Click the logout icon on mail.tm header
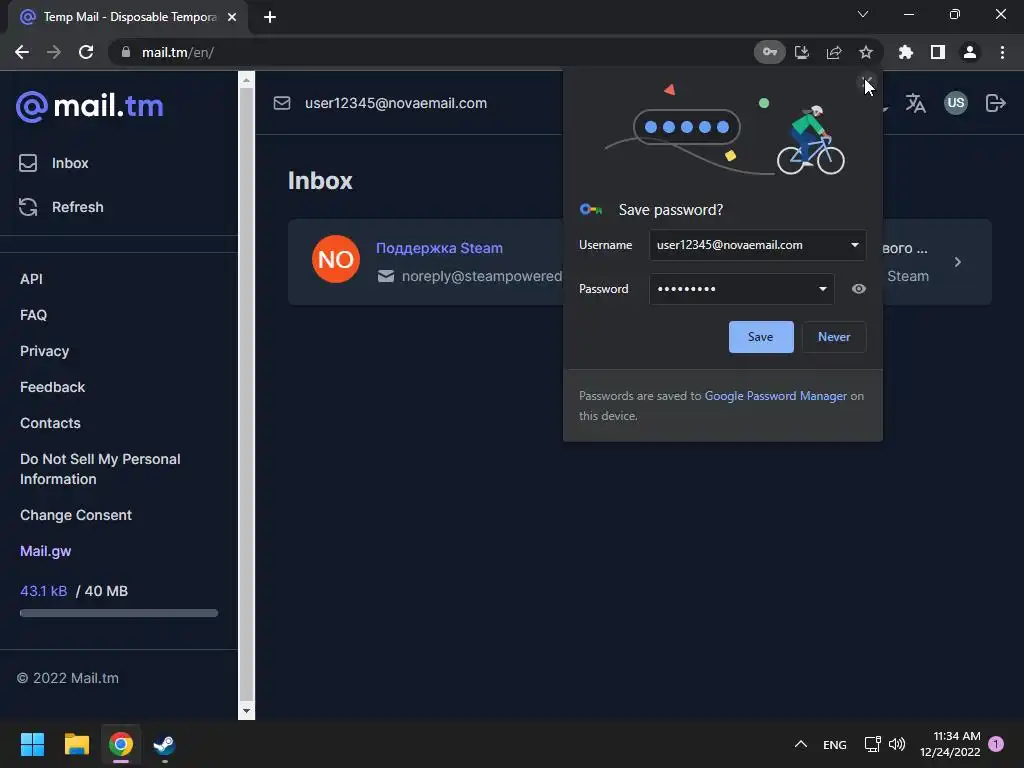 [x=995, y=103]
